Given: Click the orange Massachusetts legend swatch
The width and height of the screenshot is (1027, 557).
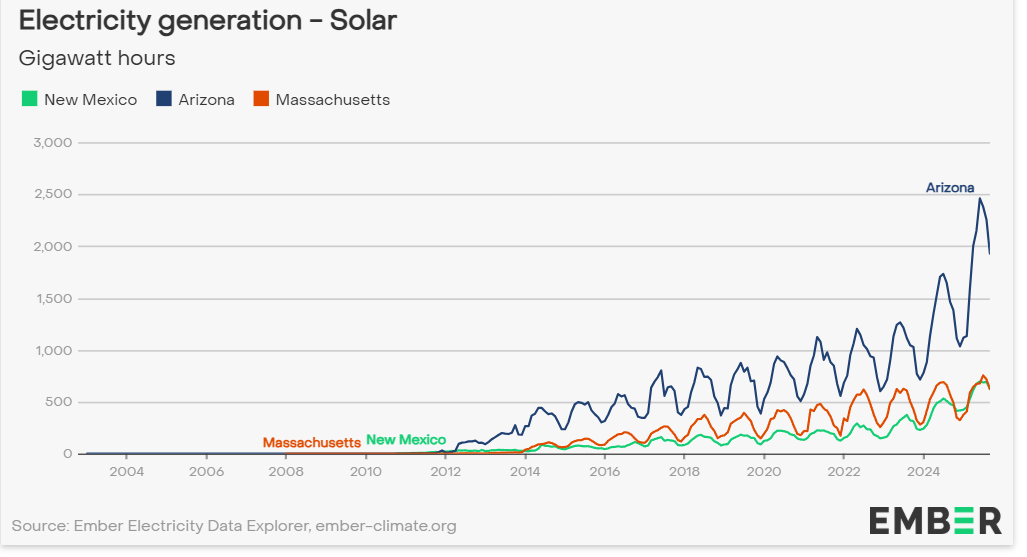Looking at the screenshot, I should pos(260,99).
